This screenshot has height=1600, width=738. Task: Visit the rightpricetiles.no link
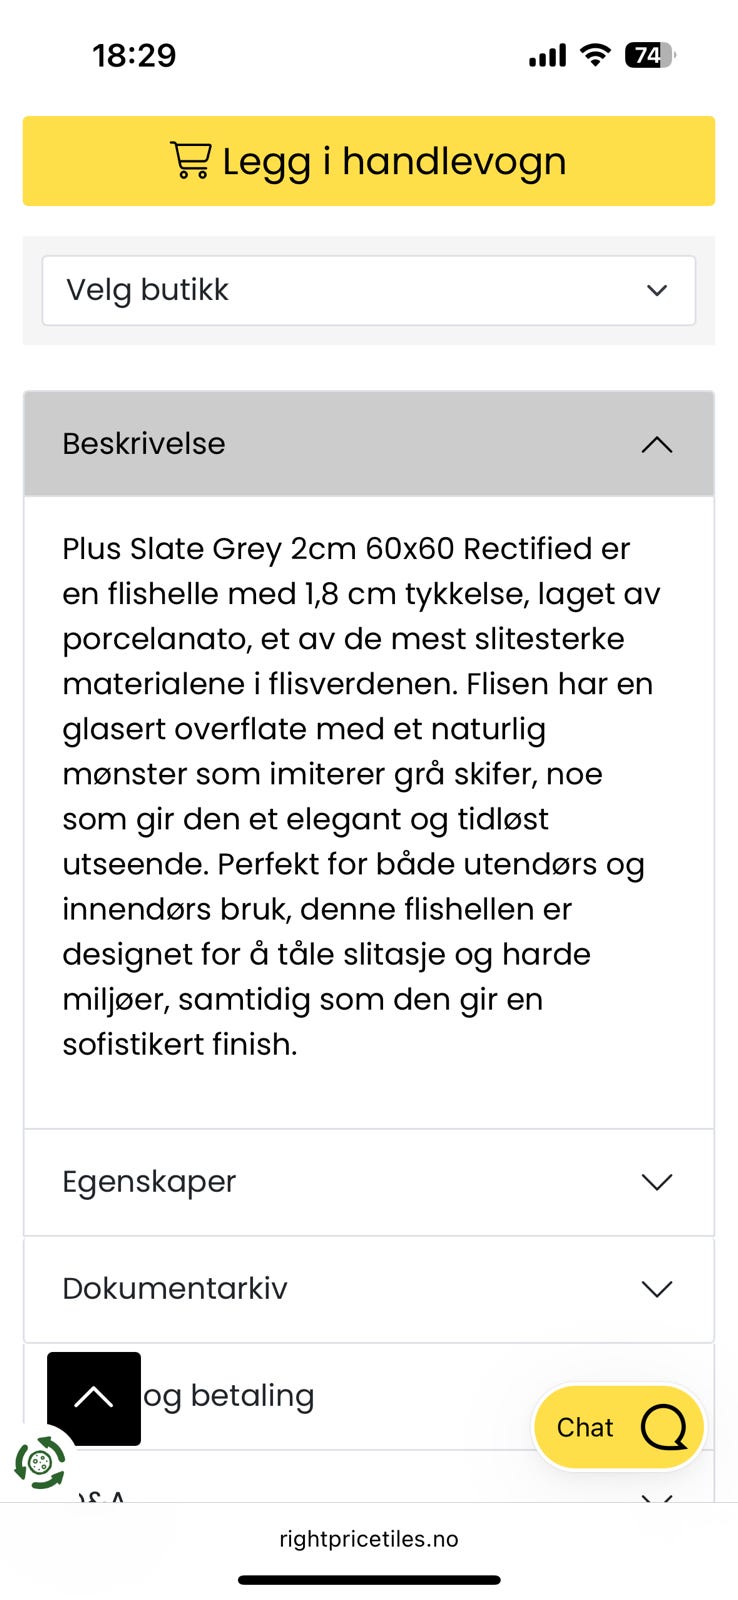(368, 1539)
